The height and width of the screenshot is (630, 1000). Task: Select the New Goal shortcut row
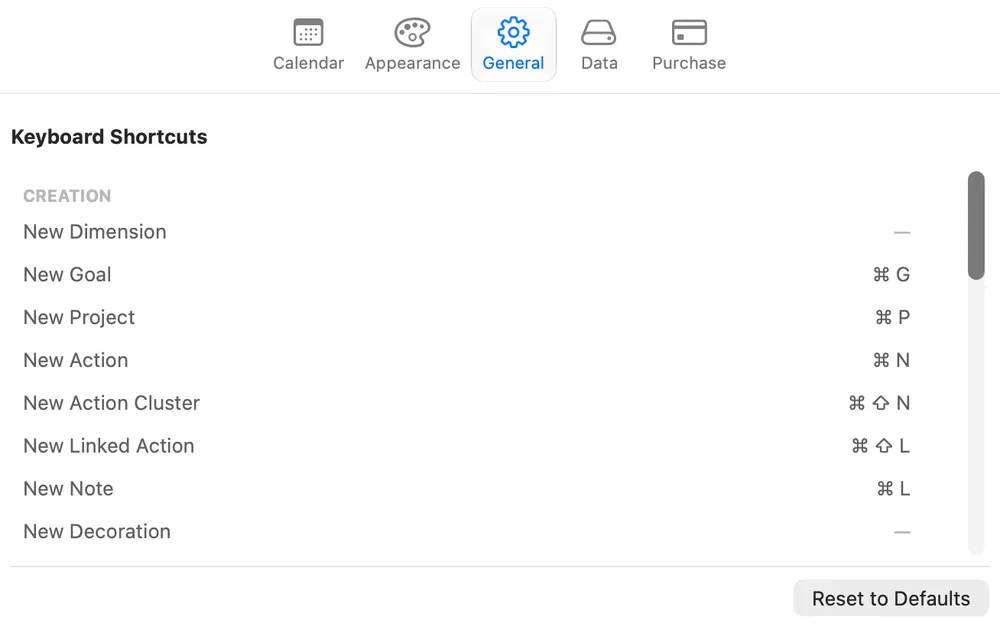point(467,275)
